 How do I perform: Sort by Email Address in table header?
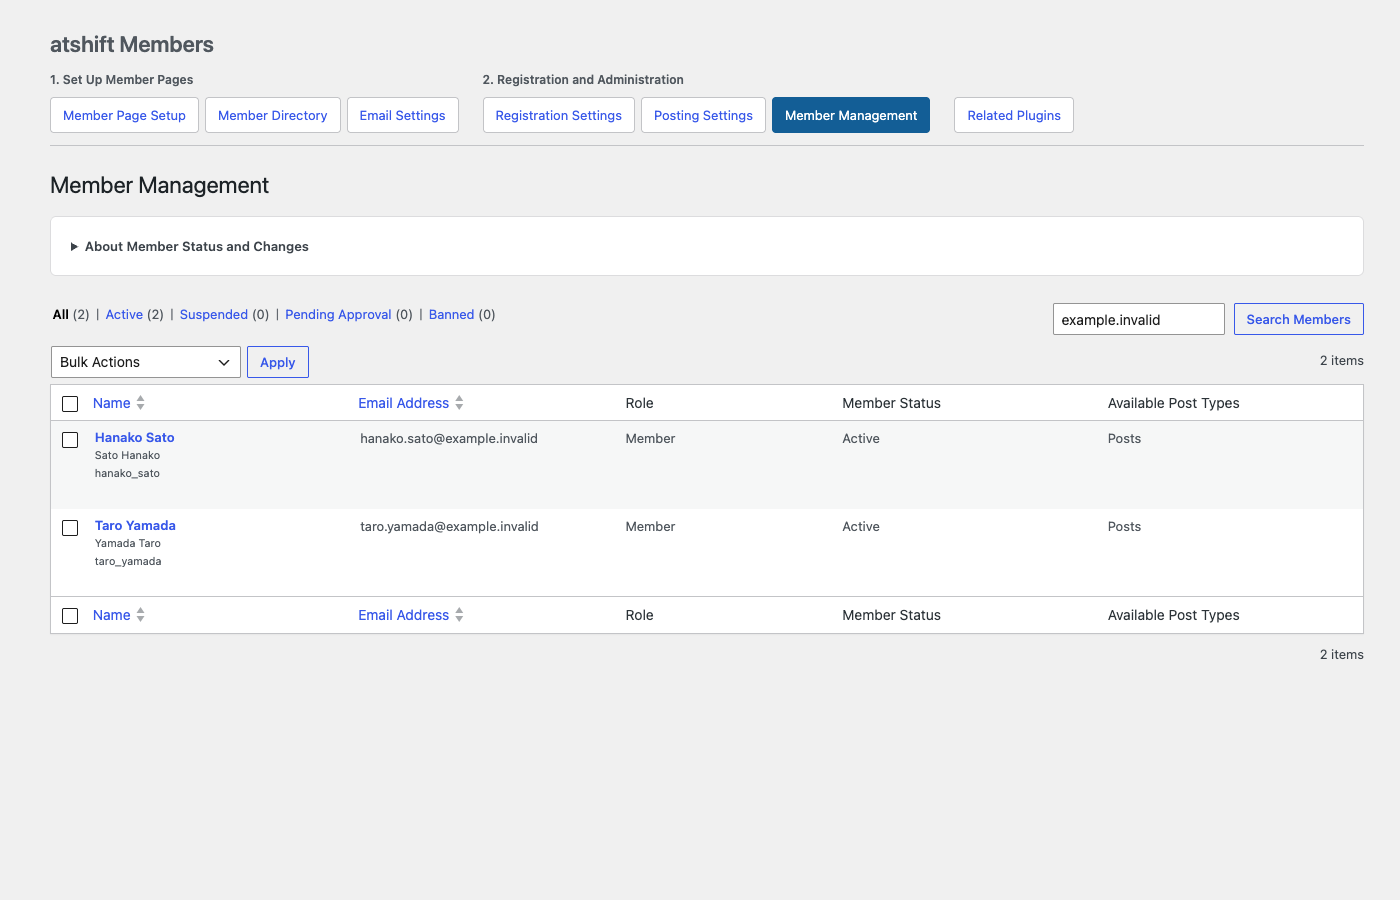click(404, 403)
